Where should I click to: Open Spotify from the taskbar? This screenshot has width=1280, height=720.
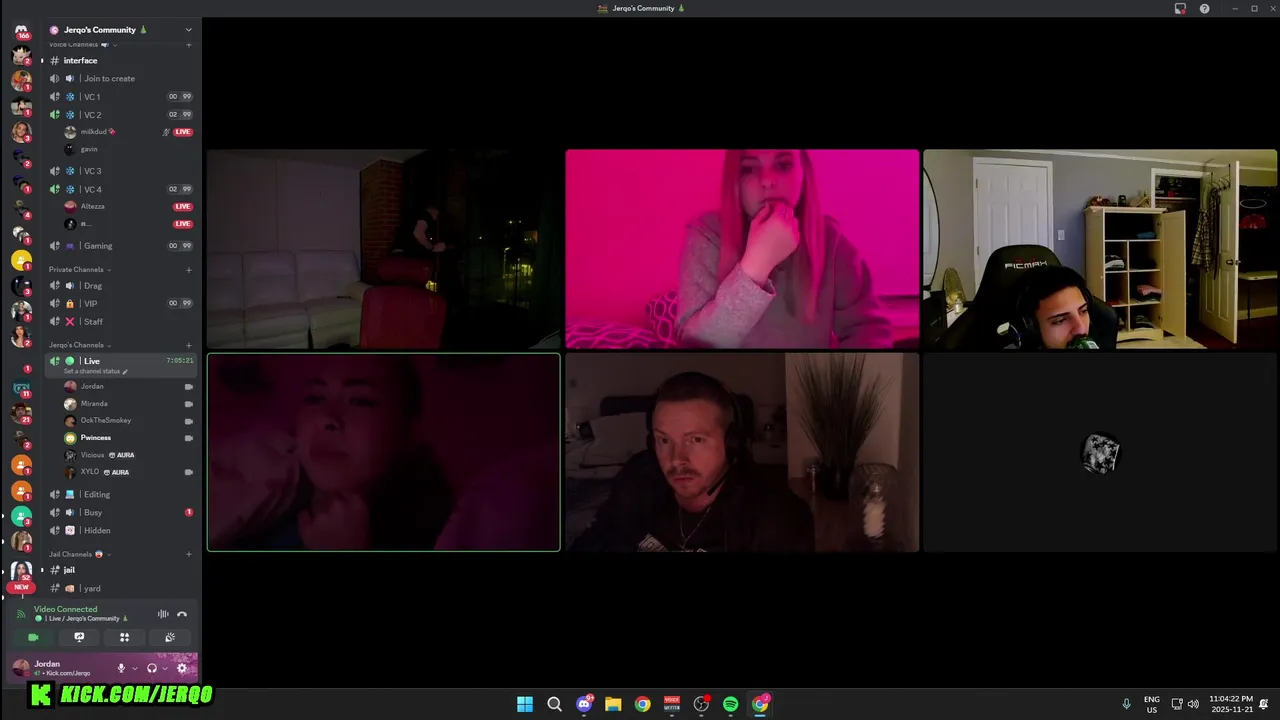[730, 704]
